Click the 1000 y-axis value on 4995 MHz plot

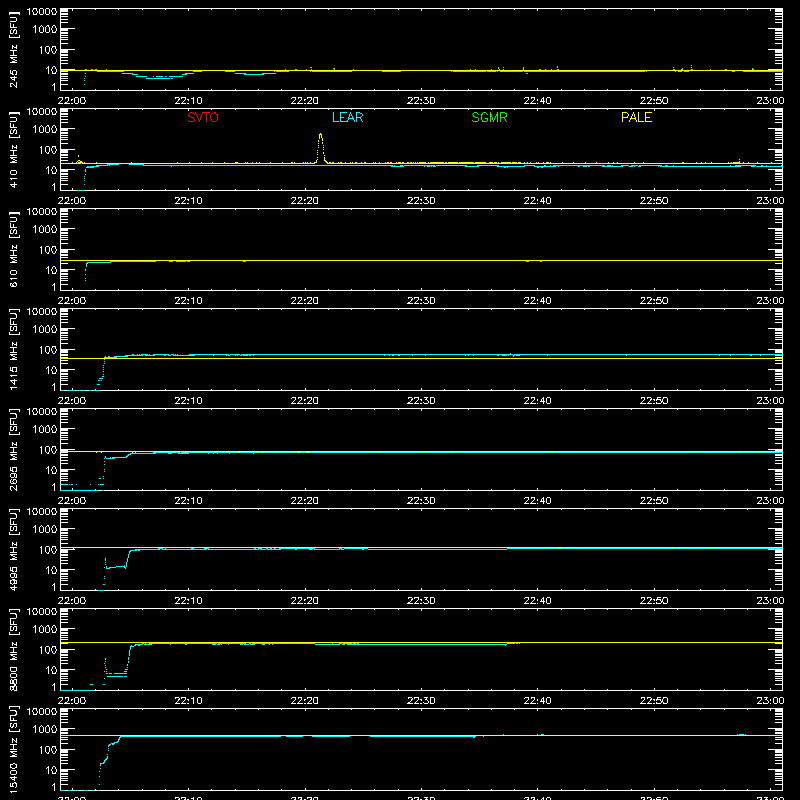pos(45,530)
